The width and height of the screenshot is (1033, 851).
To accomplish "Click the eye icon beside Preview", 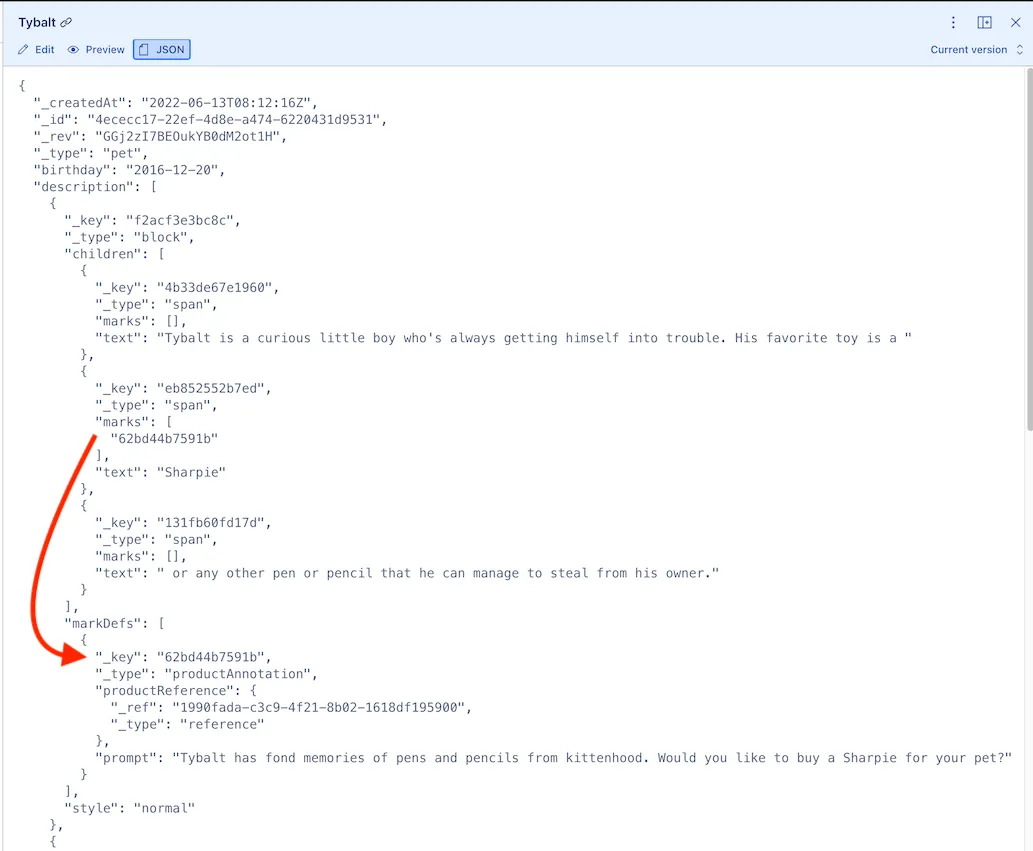I will point(72,48).
